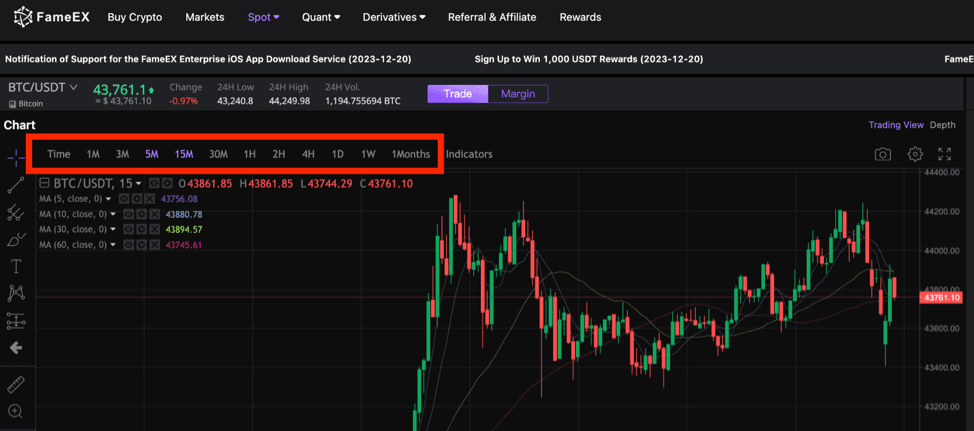Click the zoom in magnifier tool
The image size is (974, 431).
[16, 411]
